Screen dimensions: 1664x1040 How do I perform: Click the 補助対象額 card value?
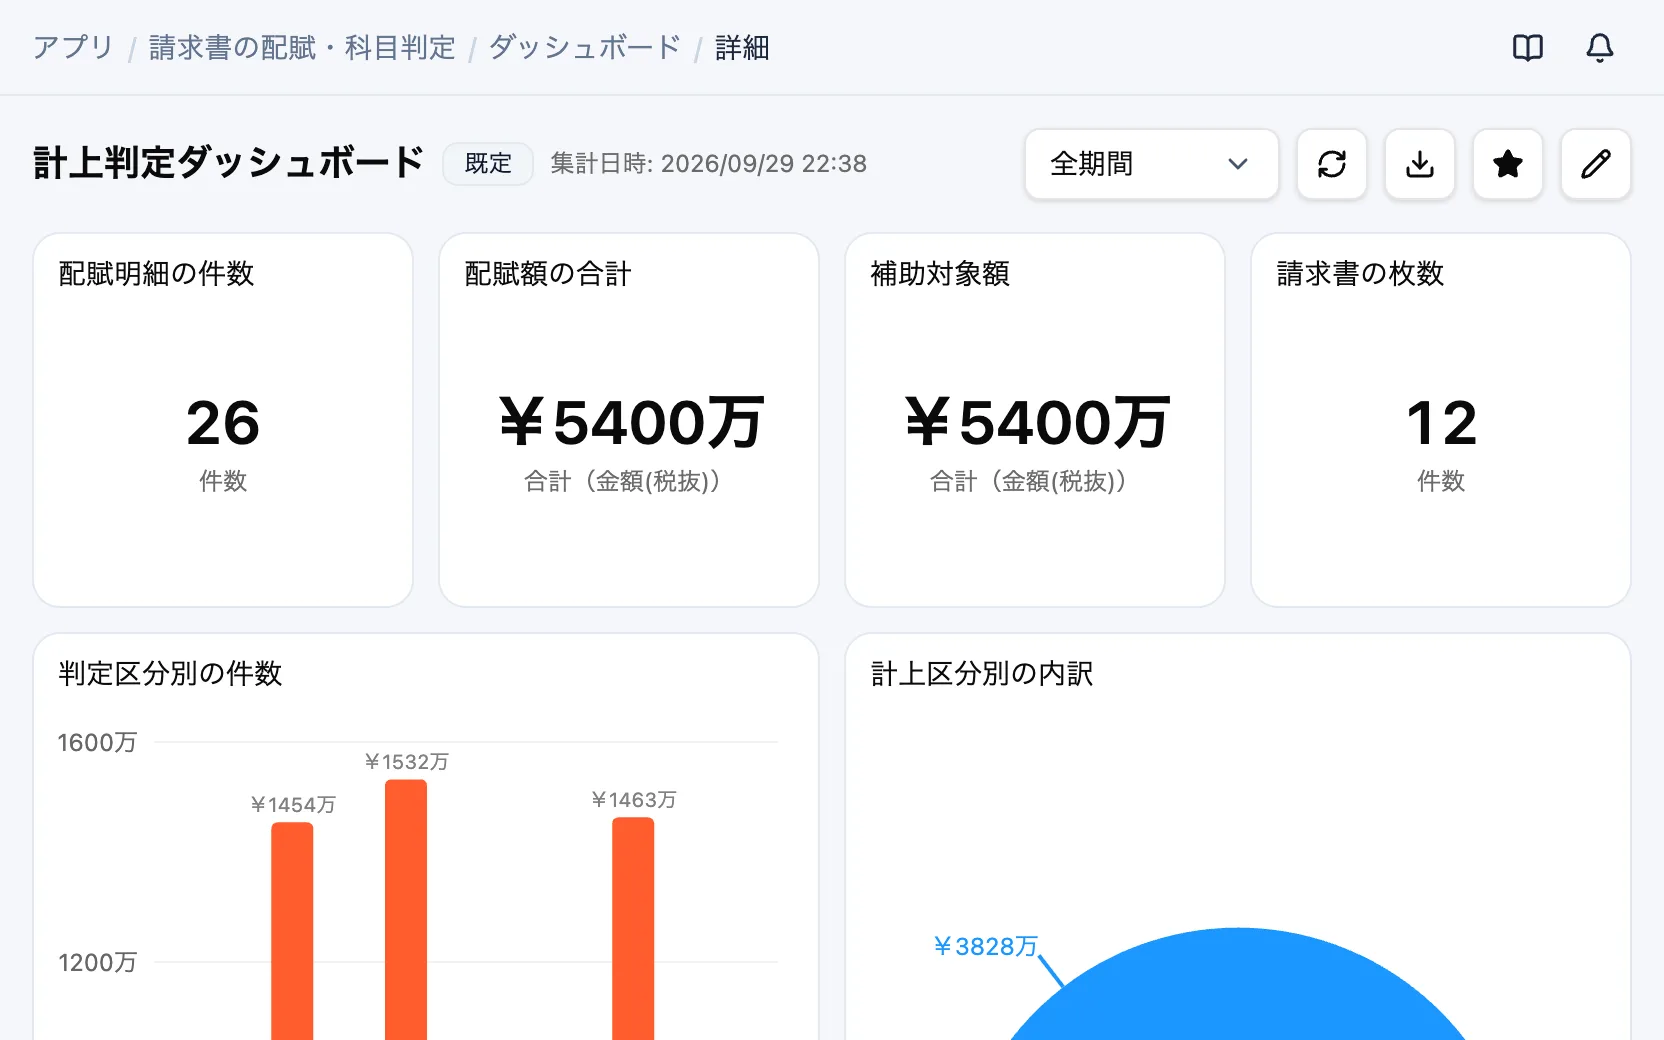1037,422
